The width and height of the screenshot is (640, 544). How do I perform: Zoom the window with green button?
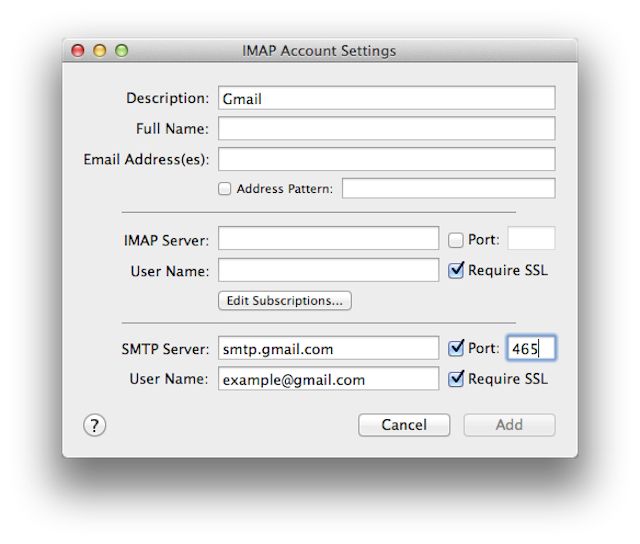122,51
